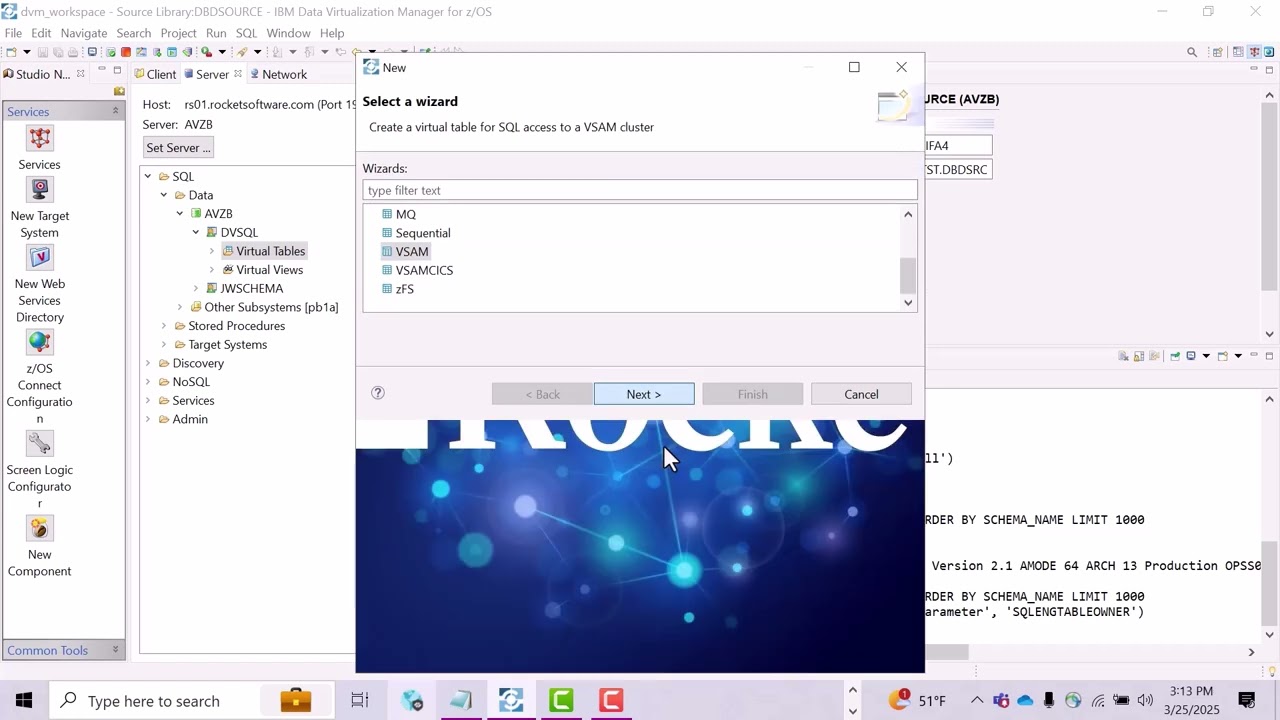This screenshot has height=720, width=1280.
Task: Select Other Subsystems [pb1a] tree item
Action: 264,307
